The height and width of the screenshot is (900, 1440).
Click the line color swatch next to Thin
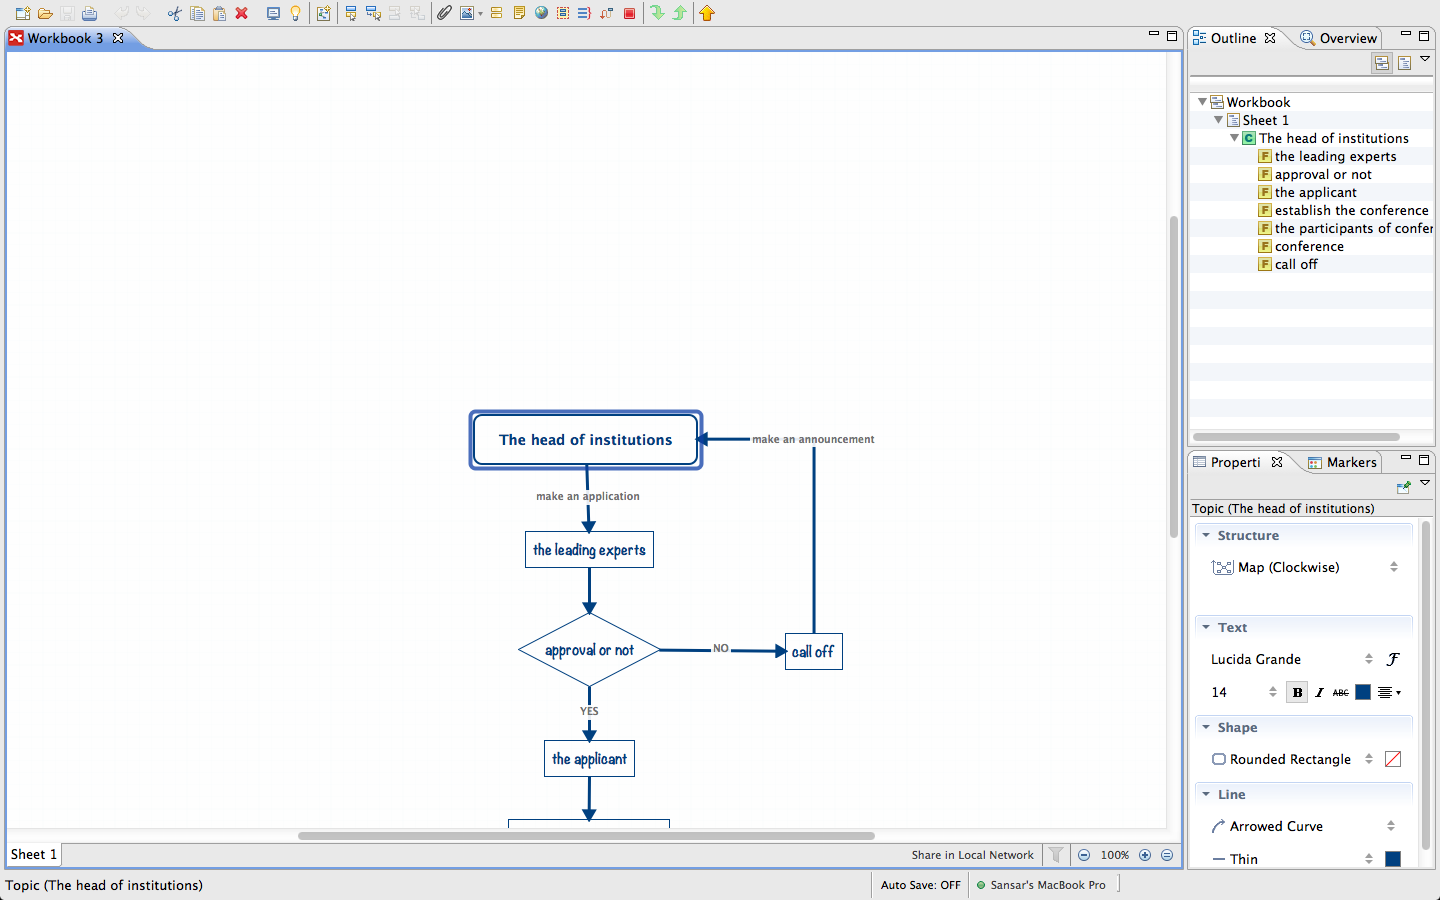tap(1393, 858)
